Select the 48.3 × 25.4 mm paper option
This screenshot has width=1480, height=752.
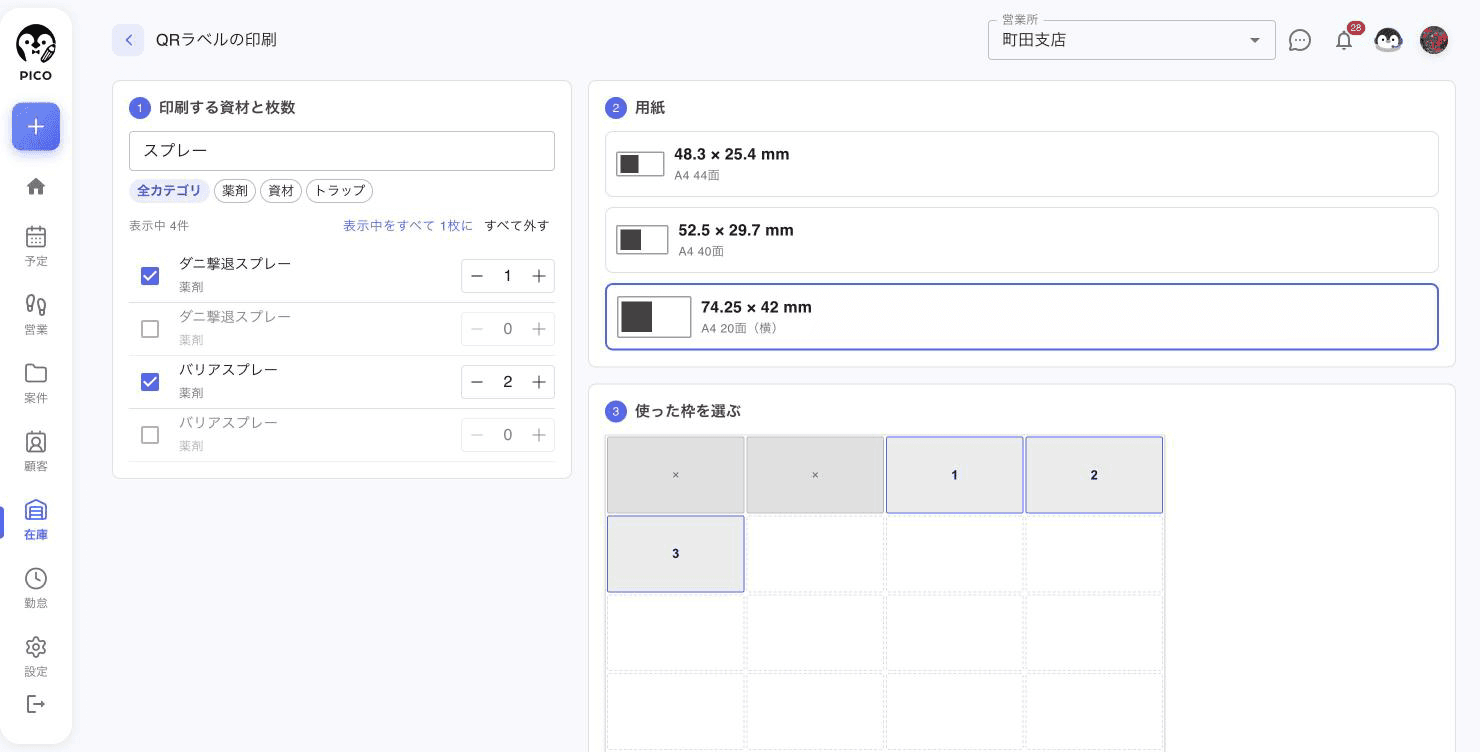pyautogui.click(x=1022, y=164)
